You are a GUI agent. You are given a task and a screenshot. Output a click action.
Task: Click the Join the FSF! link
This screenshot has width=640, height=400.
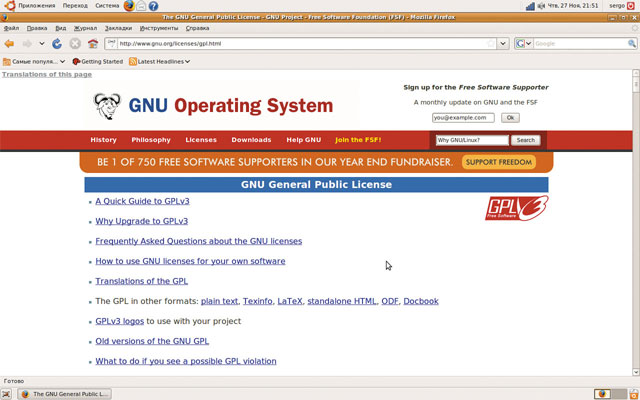coord(358,140)
